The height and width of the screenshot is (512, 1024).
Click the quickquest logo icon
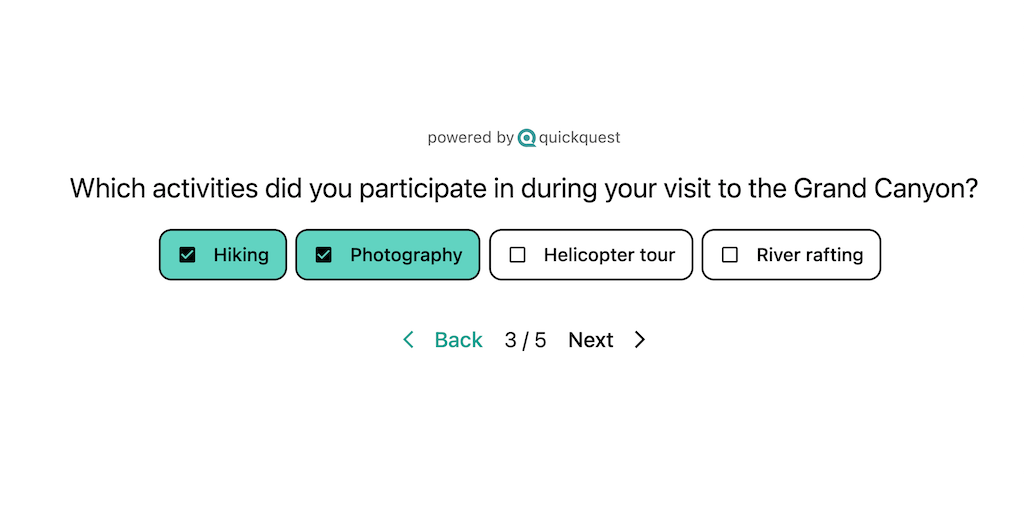527,138
